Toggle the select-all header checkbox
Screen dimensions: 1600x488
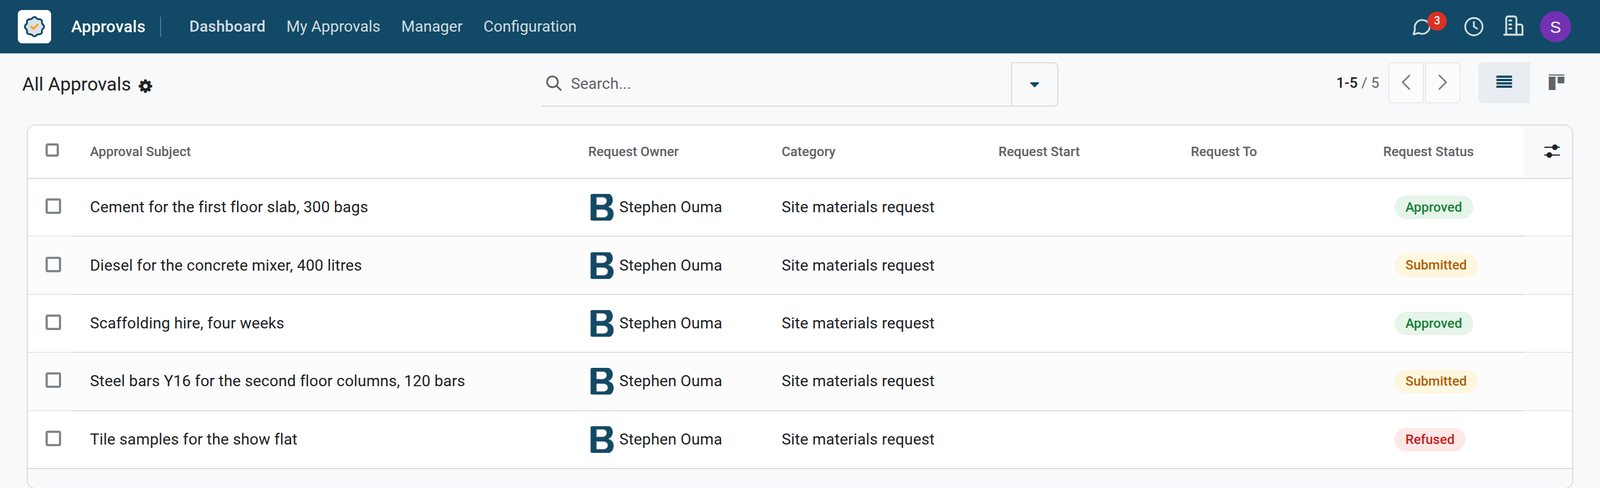tap(52, 150)
